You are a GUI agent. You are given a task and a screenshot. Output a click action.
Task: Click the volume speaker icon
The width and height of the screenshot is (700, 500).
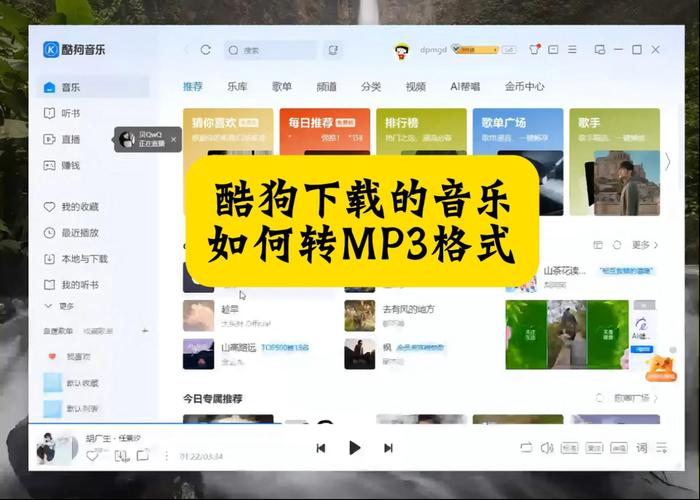pyautogui.click(x=547, y=447)
